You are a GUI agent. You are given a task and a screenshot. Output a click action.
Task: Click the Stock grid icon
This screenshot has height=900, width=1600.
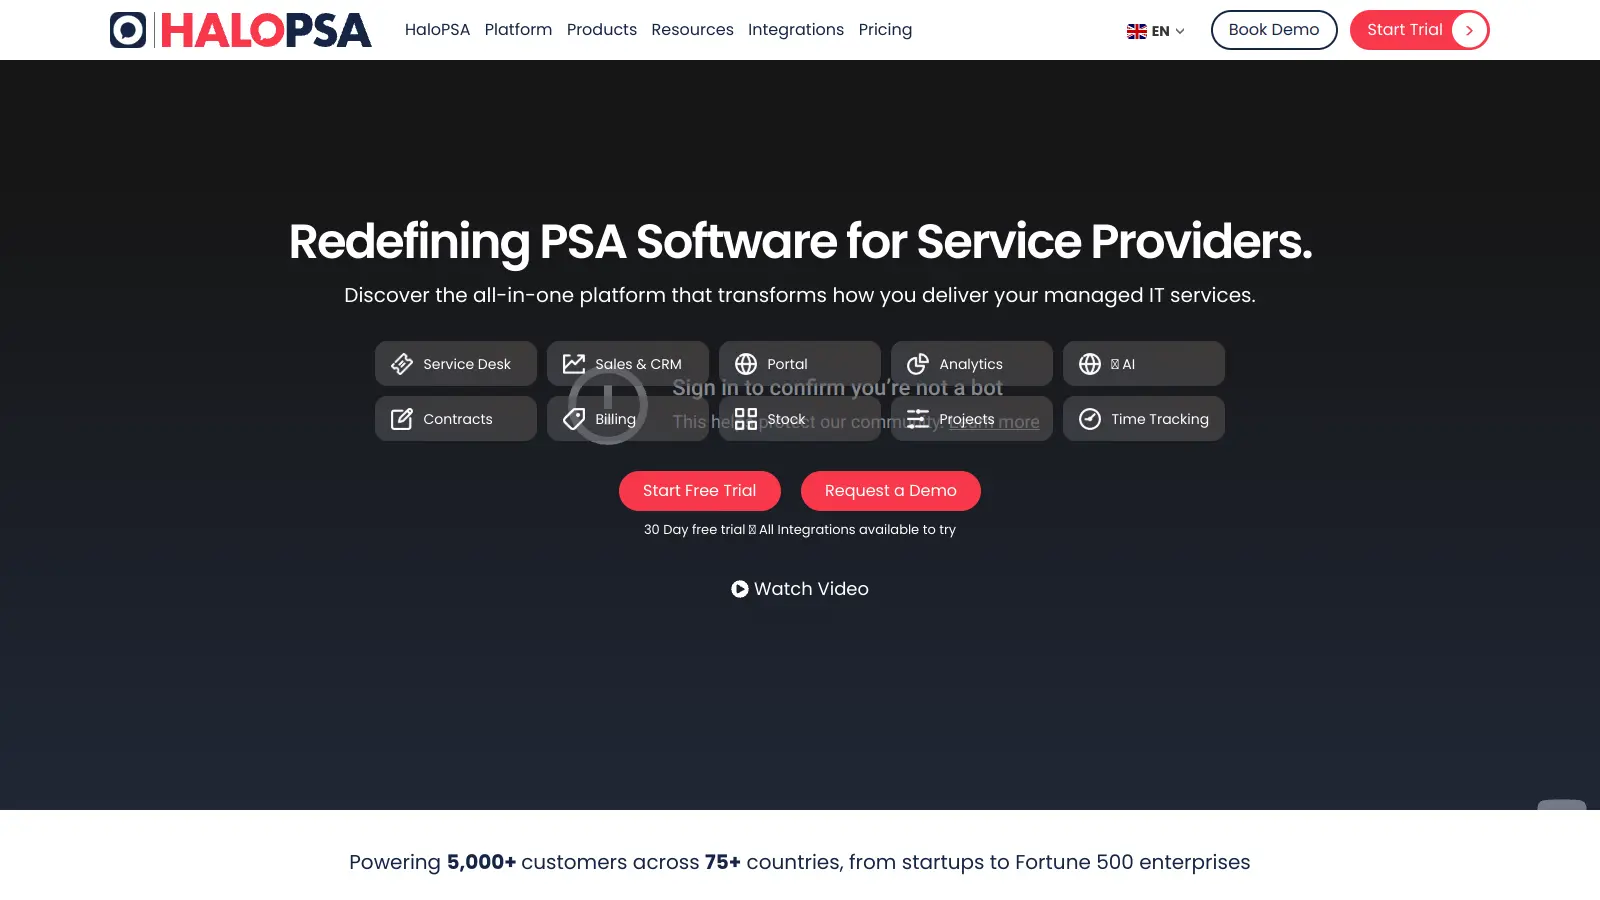[x=746, y=418]
